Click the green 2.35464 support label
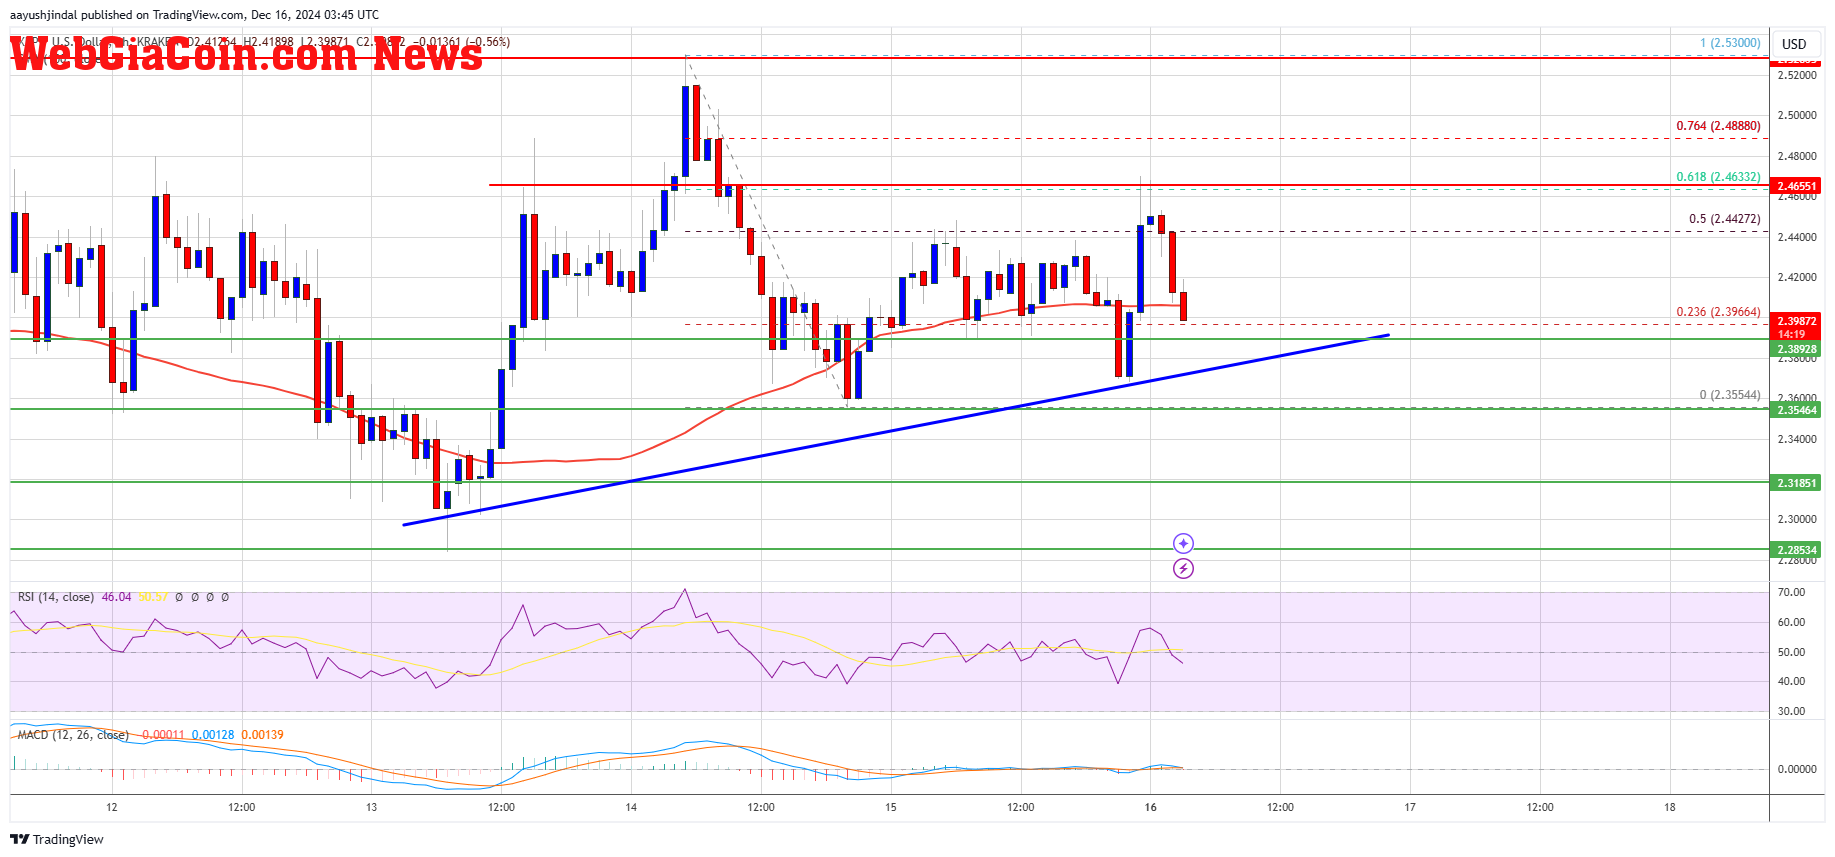This screenshot has width=1835, height=857. [x=1796, y=410]
